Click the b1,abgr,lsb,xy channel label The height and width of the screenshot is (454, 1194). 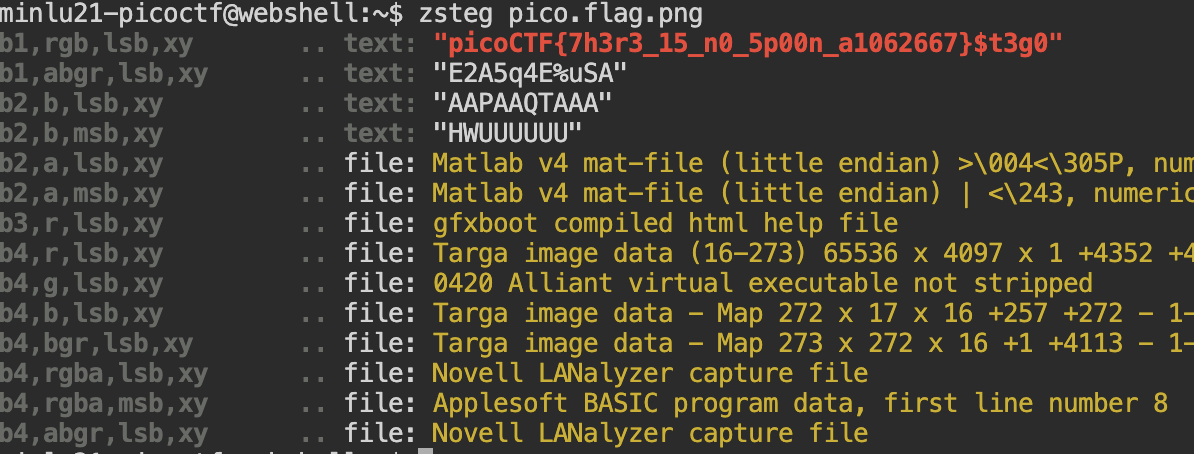[104, 73]
